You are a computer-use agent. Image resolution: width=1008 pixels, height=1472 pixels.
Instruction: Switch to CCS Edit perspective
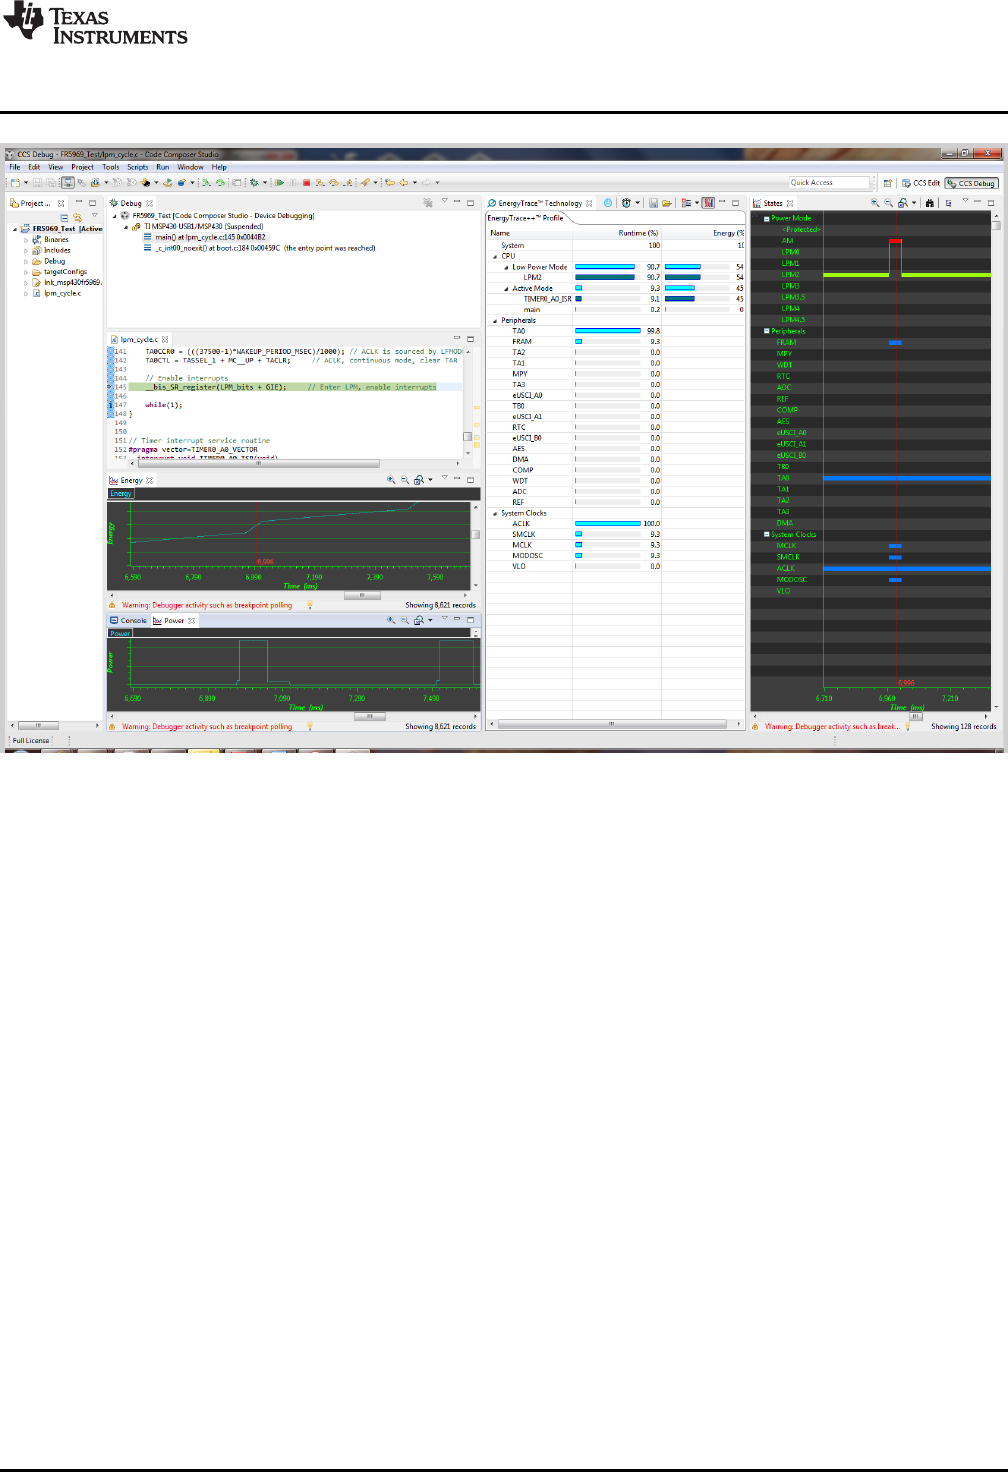coord(922,183)
